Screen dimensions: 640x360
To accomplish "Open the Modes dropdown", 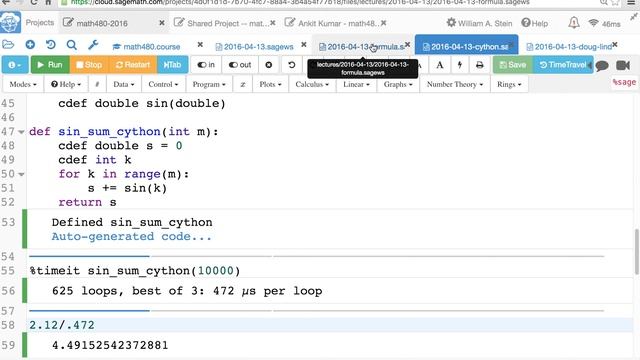I will pos(23,84).
